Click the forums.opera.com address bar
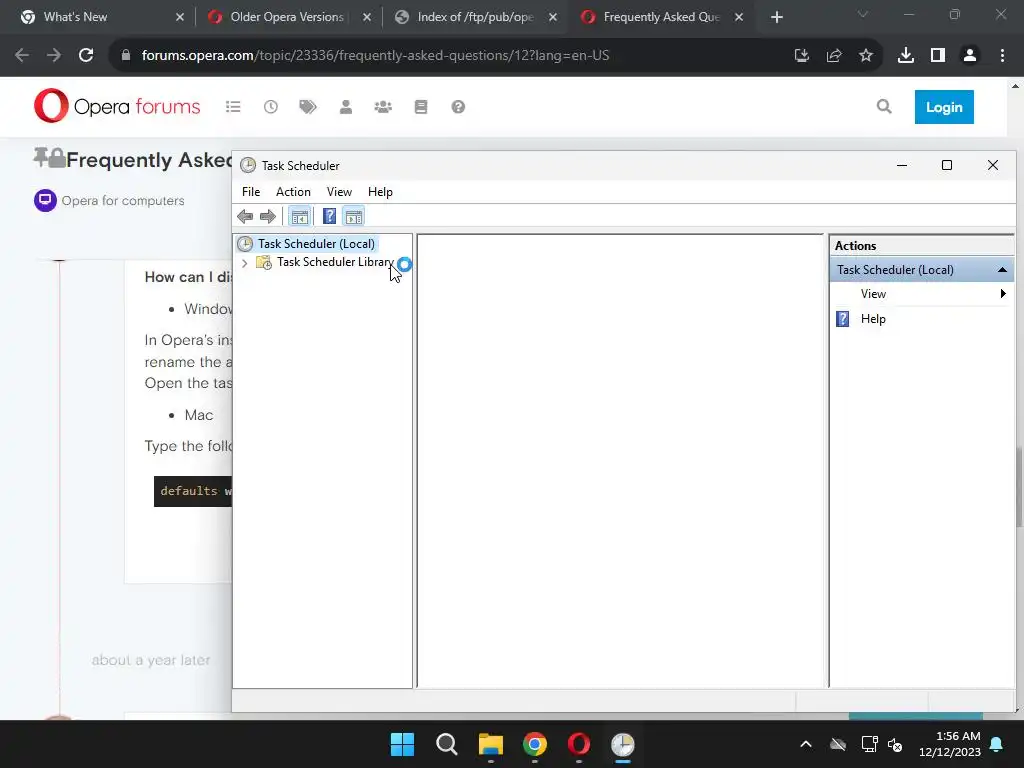This screenshot has width=1024, height=768. coord(376,56)
